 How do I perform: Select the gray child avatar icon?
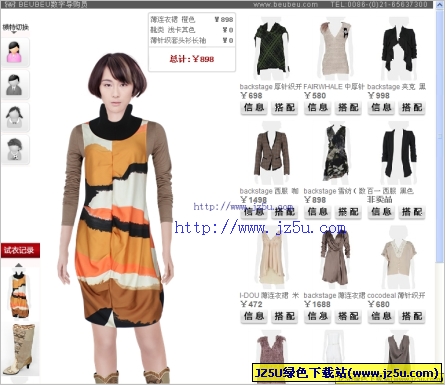(15, 149)
